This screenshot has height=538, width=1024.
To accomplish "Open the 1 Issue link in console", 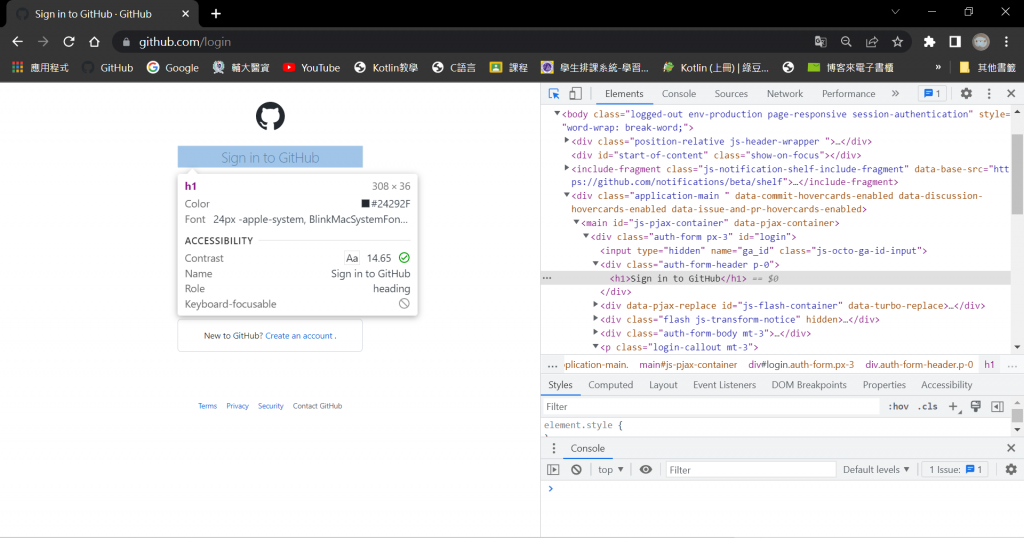I will pyautogui.click(x=955, y=469).
